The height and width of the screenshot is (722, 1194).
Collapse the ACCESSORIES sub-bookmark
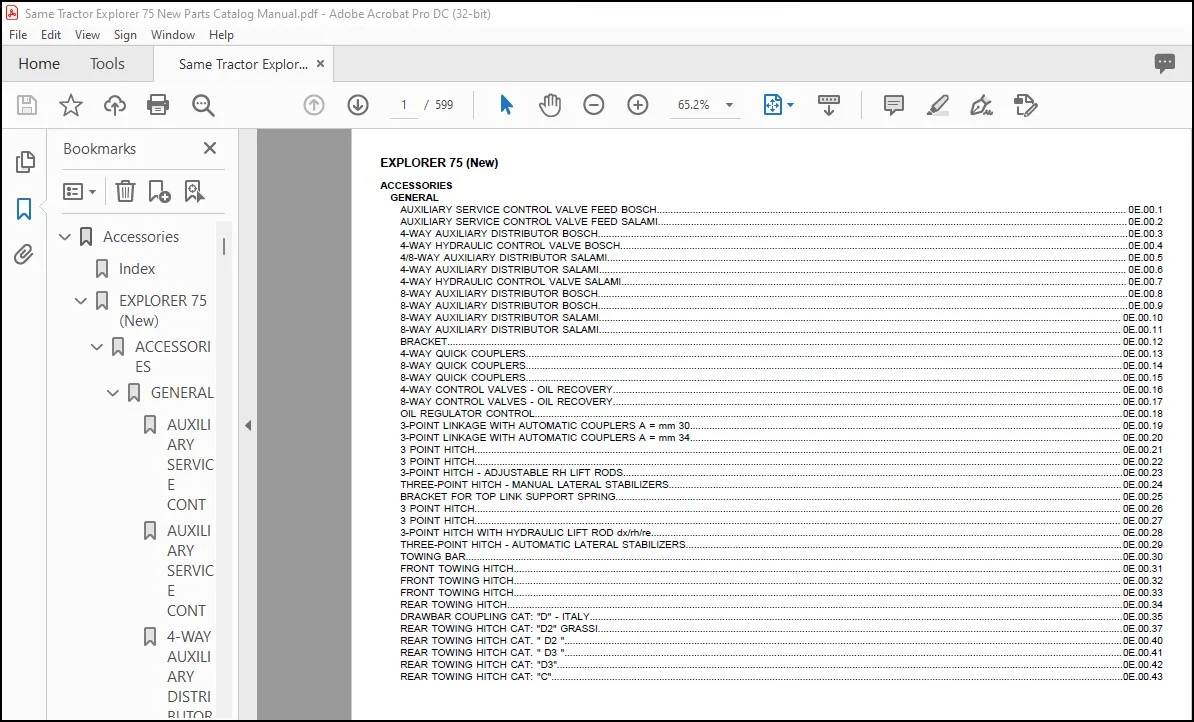coord(97,347)
